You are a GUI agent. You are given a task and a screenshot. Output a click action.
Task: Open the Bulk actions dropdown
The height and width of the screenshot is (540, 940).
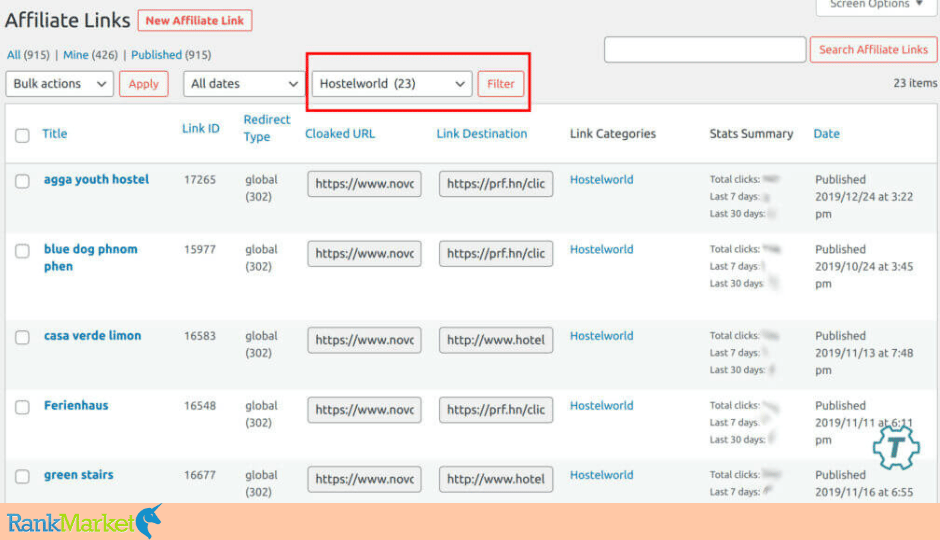(x=59, y=84)
